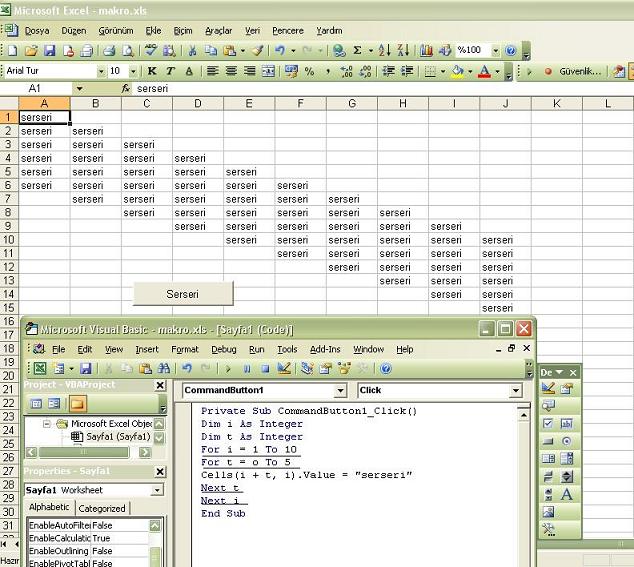The width and height of the screenshot is (634, 567).
Task: Select the Label control A in the toolbox
Action: (566, 494)
